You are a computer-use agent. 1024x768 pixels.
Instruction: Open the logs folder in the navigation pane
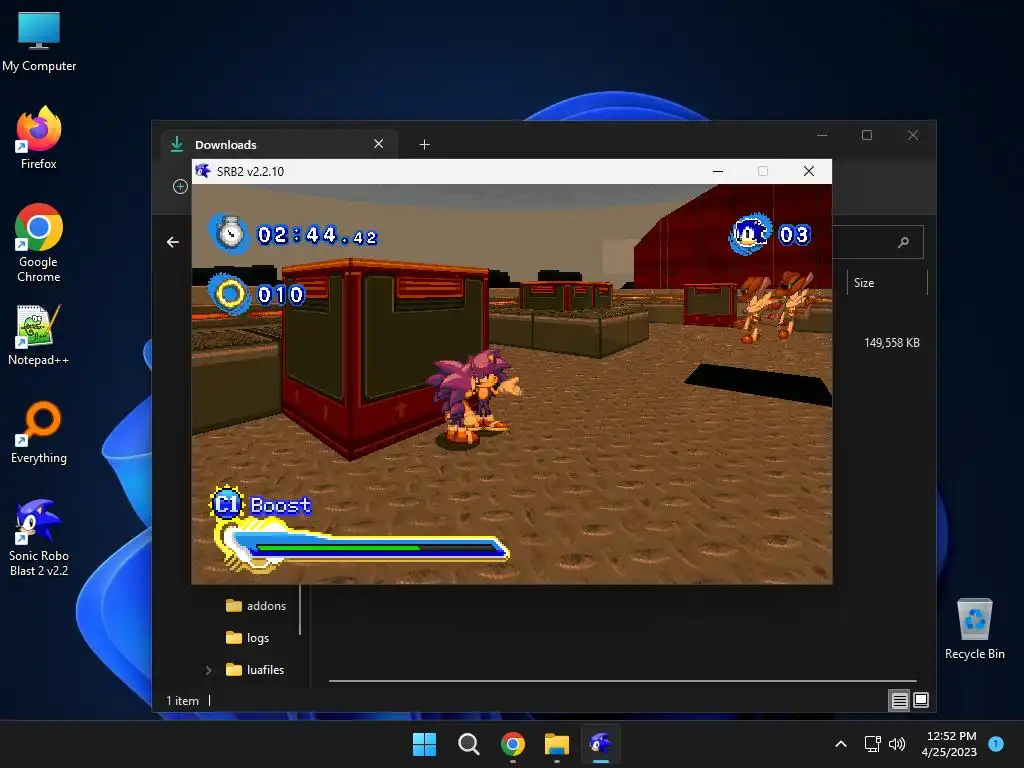tap(248, 637)
